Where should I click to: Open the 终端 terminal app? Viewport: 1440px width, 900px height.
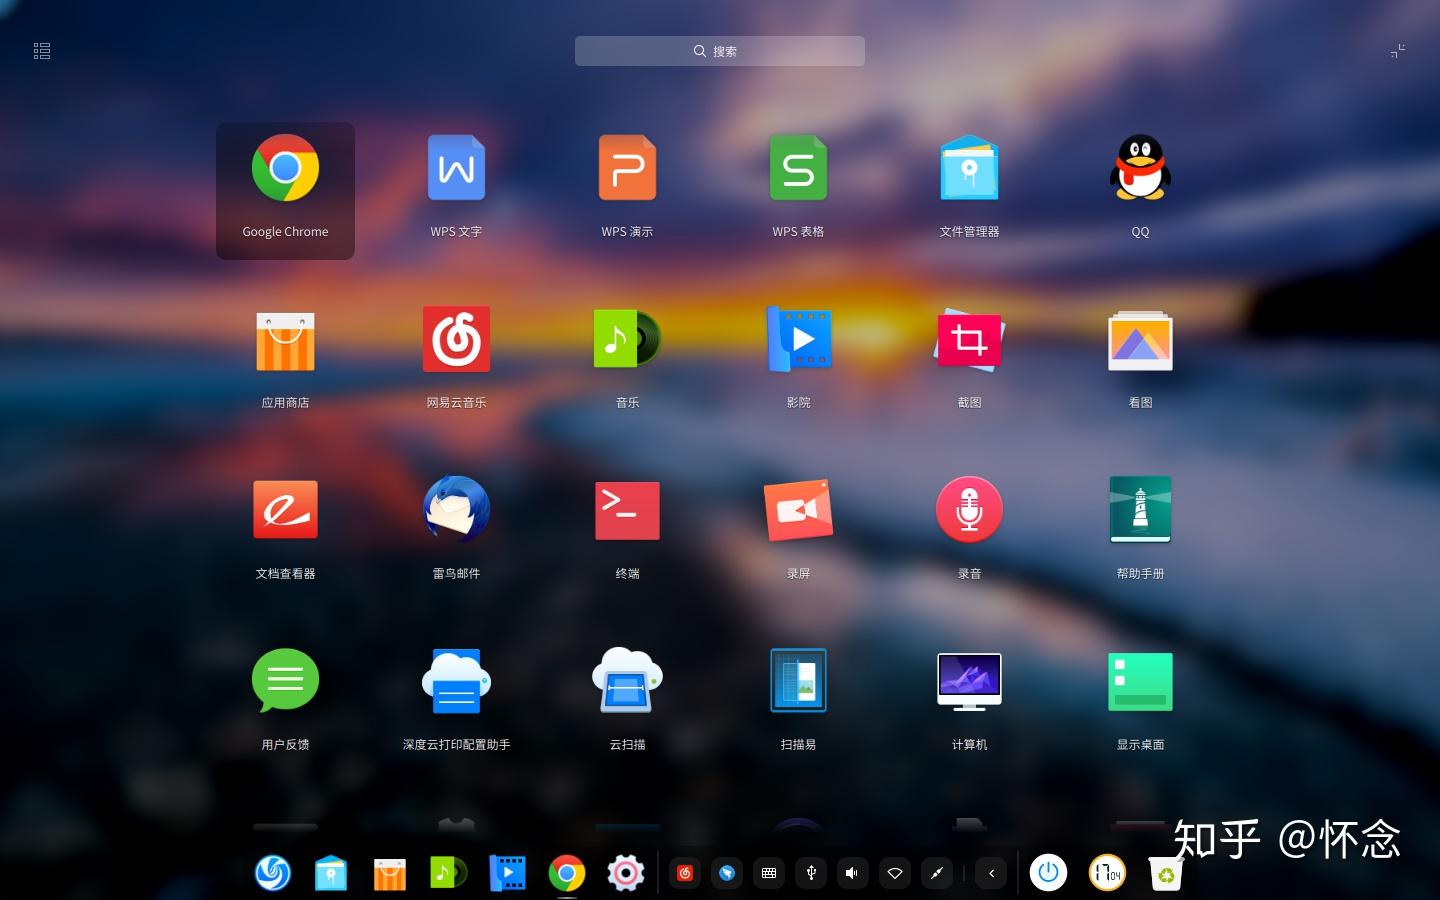[627, 510]
